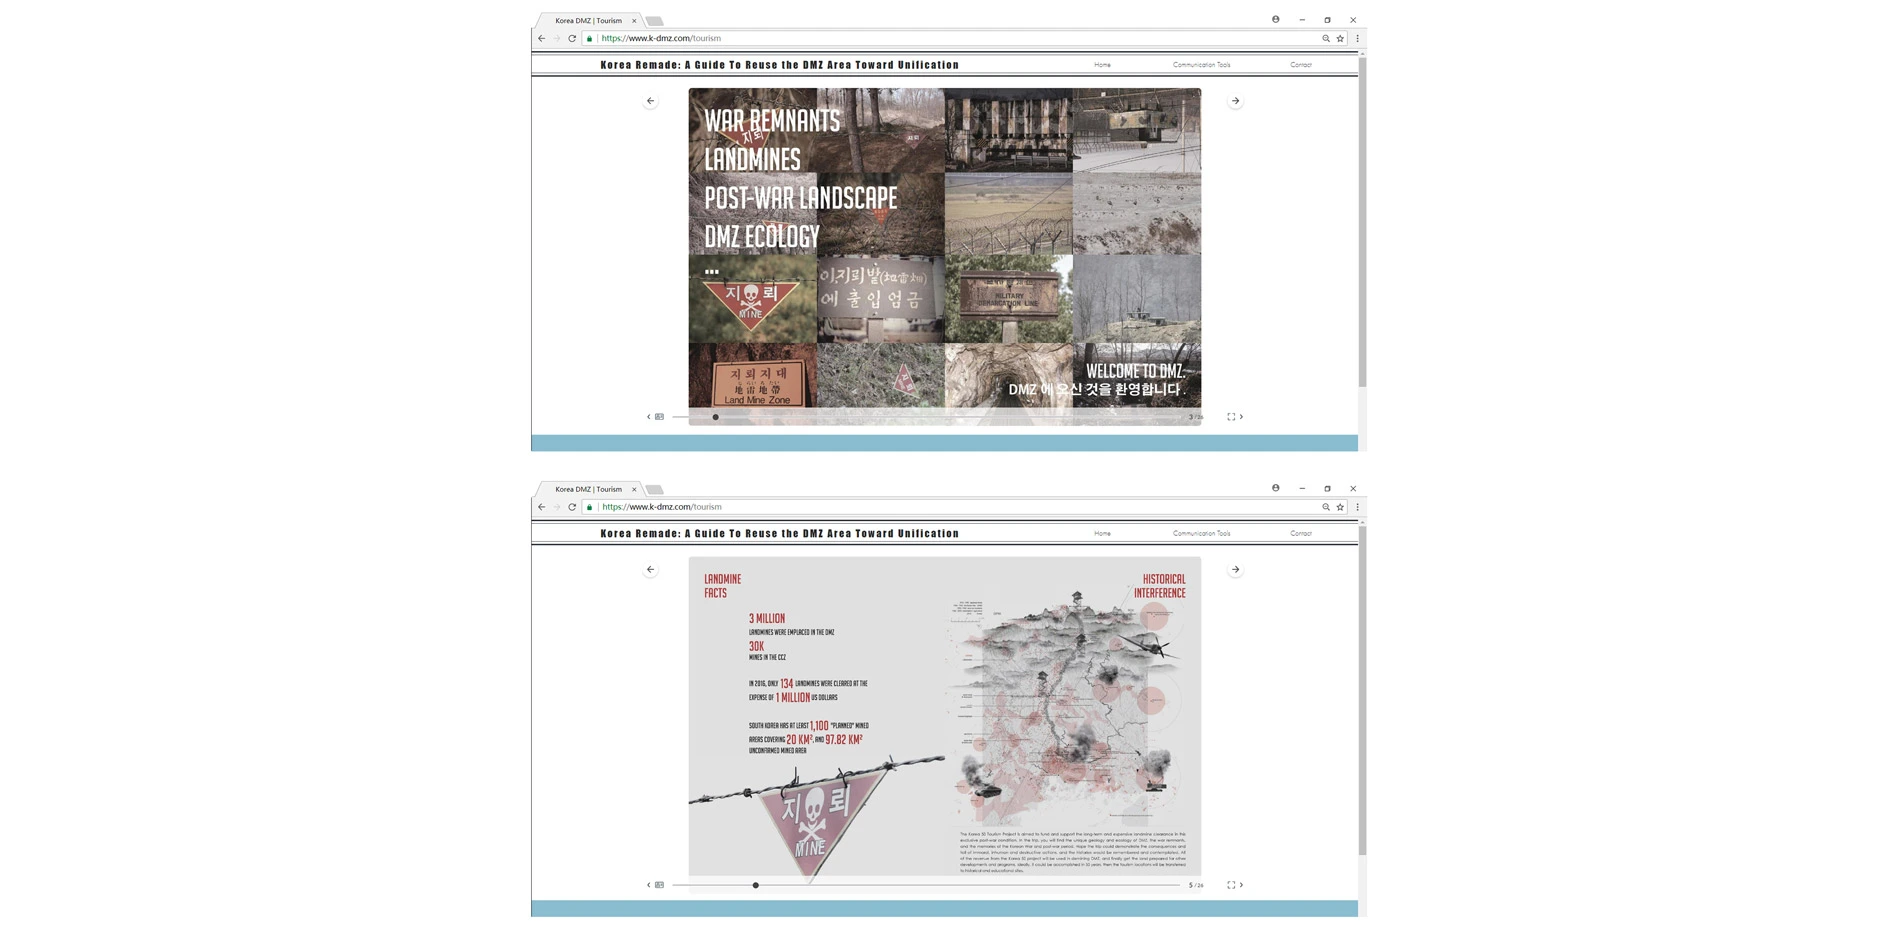Show the slide thumbnails icon under the bottom slideshow

pyautogui.click(x=659, y=885)
